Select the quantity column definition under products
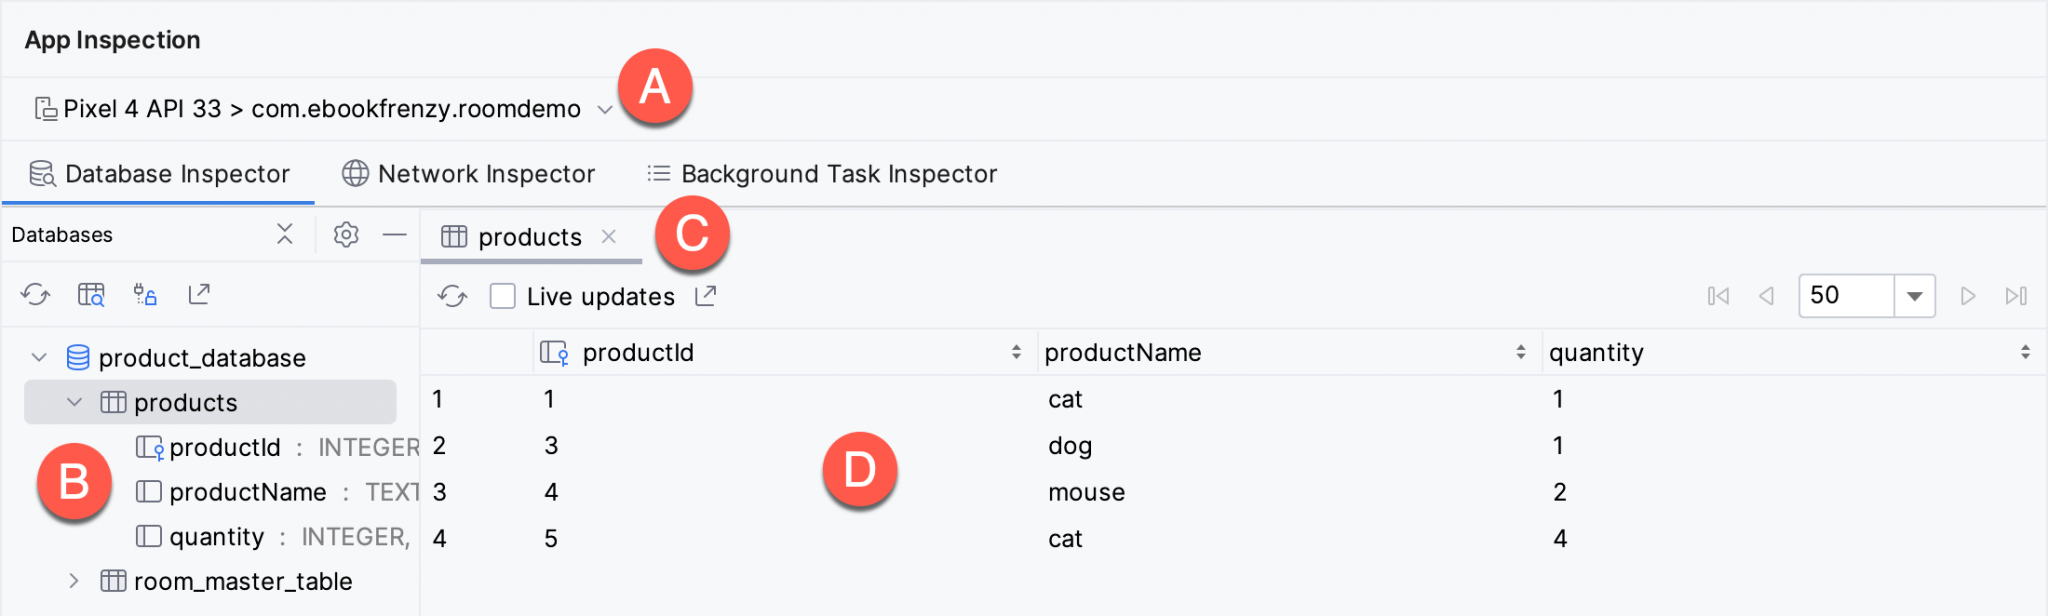This screenshot has width=2048, height=616. click(x=216, y=536)
